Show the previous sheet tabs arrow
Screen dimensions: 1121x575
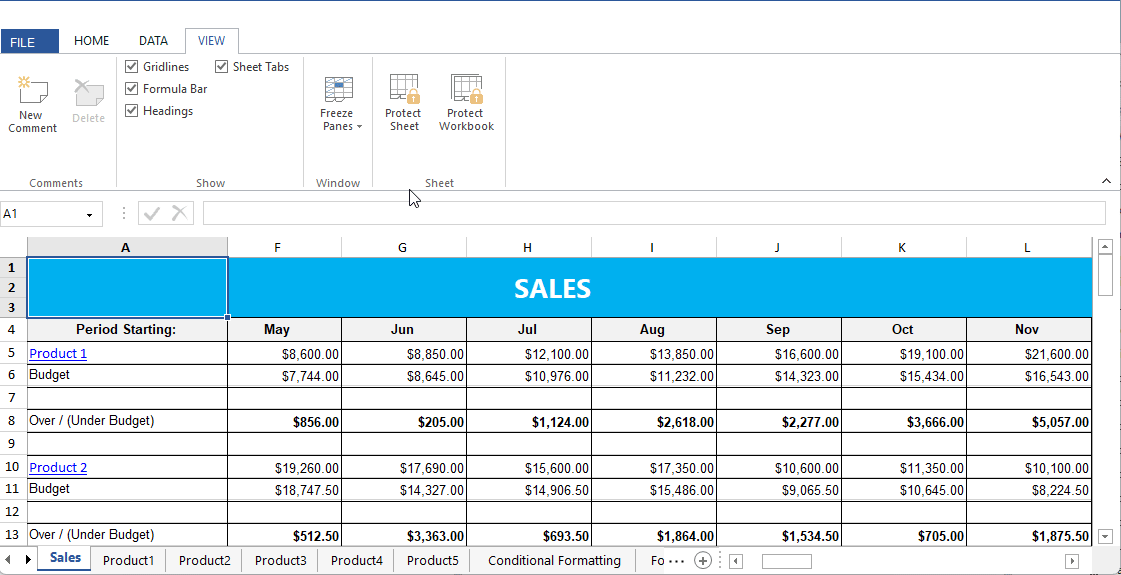7,559
